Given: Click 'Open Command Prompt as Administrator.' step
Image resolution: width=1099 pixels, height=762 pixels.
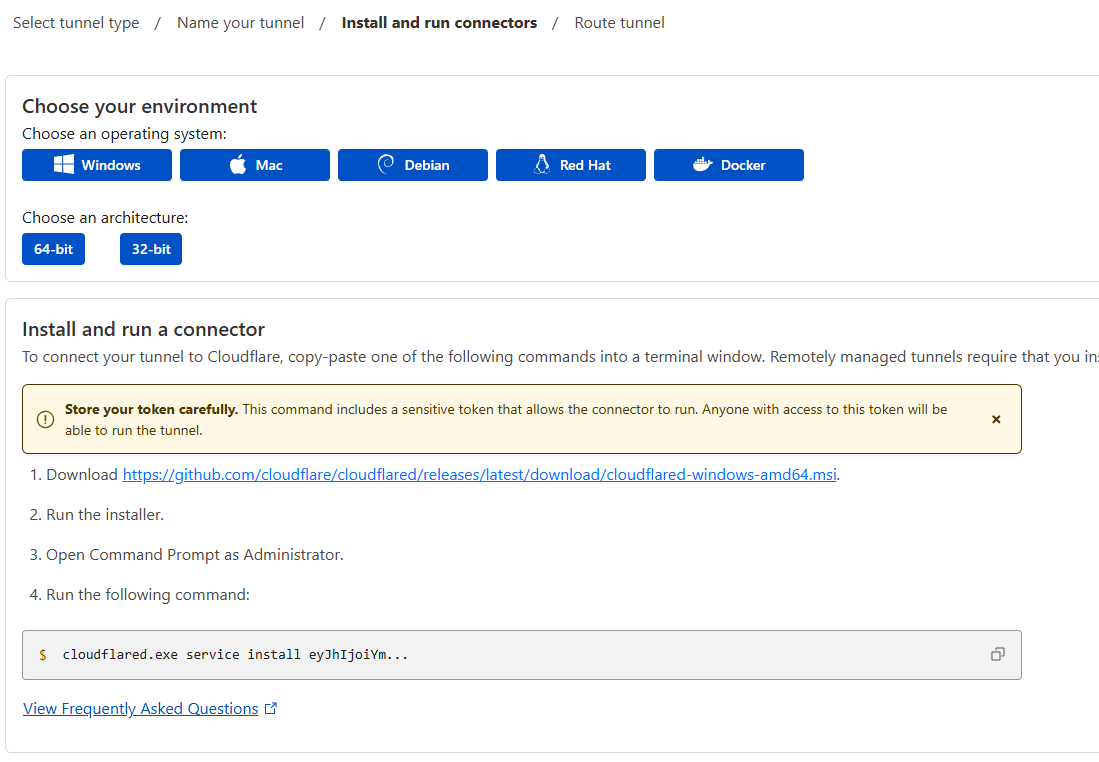Looking at the screenshot, I should [x=194, y=555].
